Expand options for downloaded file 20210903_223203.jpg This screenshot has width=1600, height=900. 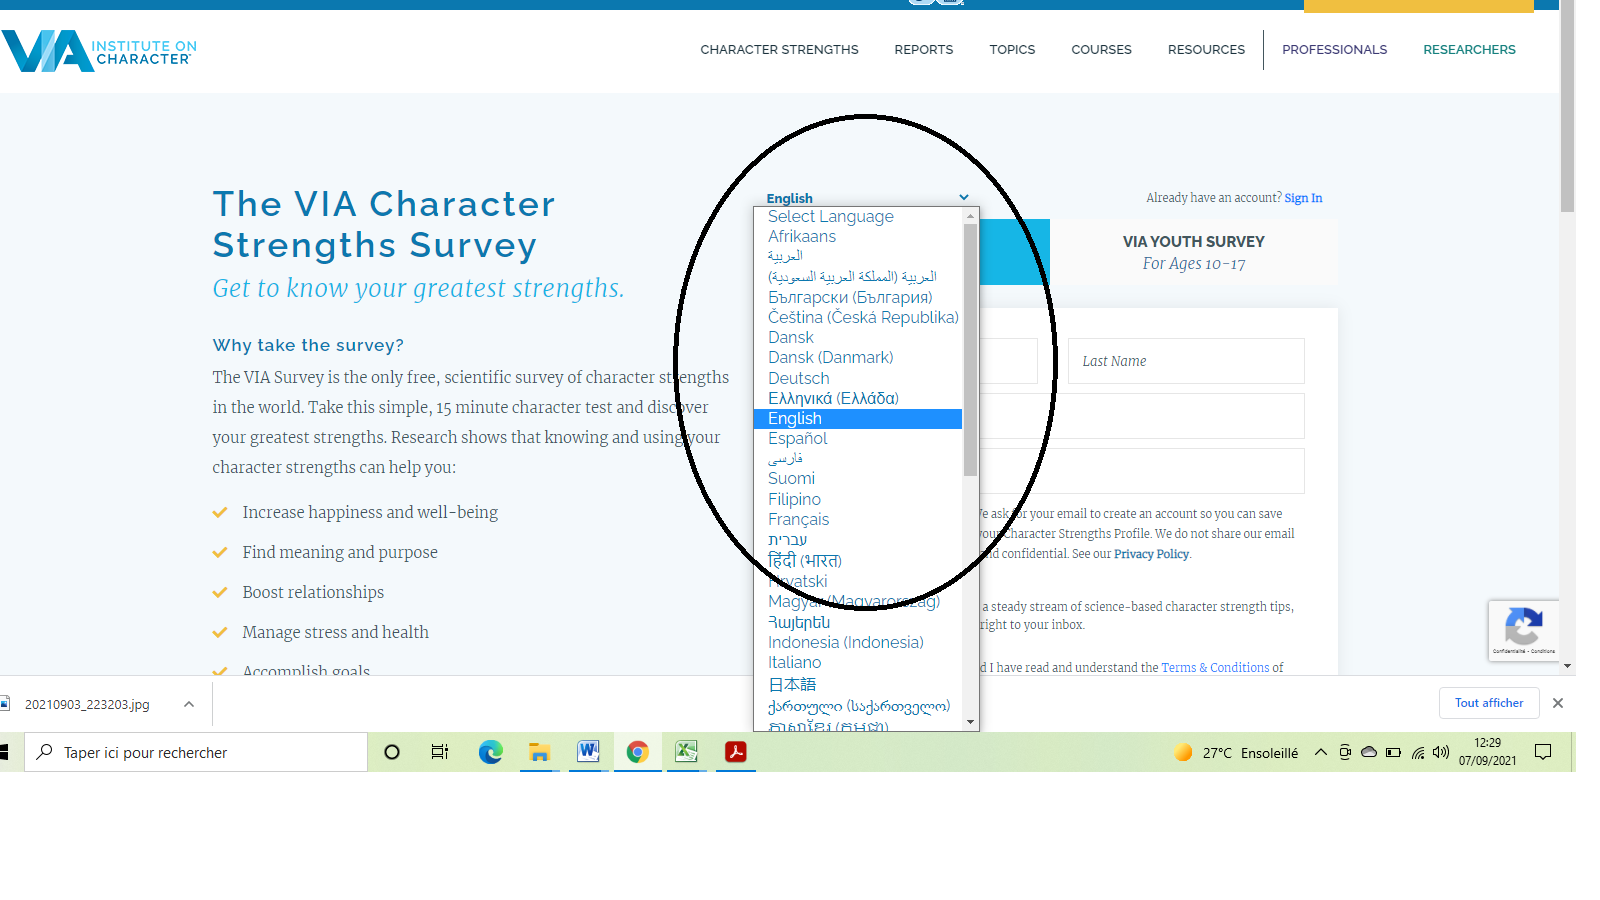[189, 704]
